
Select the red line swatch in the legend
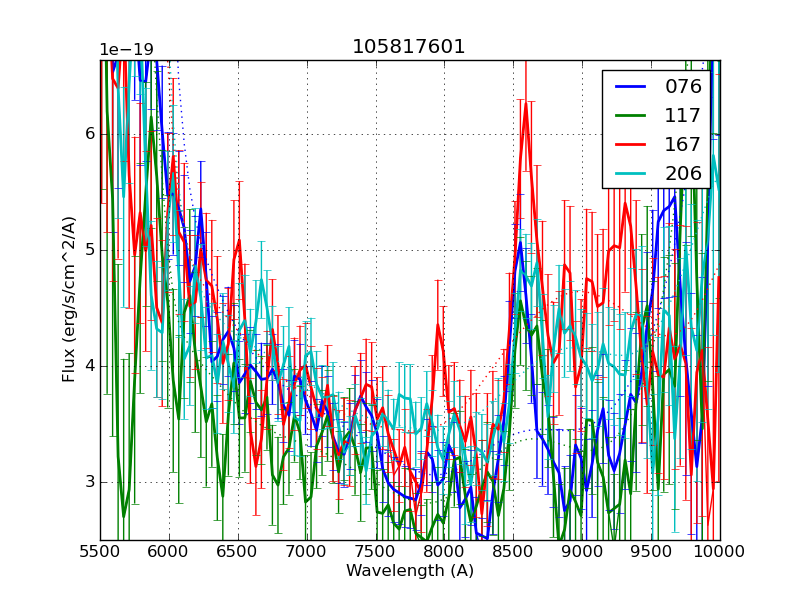coord(628,144)
